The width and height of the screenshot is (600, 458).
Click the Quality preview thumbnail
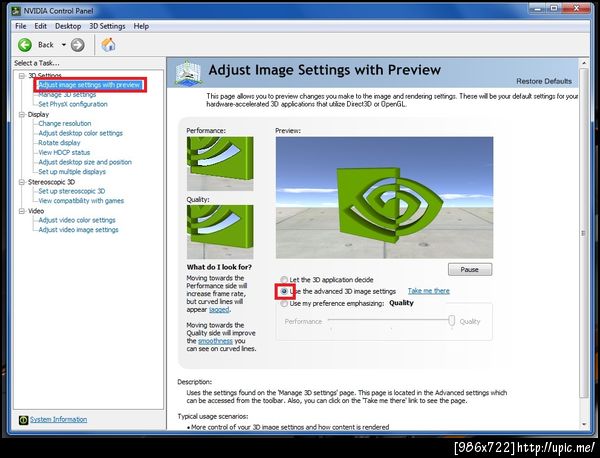tap(220, 232)
